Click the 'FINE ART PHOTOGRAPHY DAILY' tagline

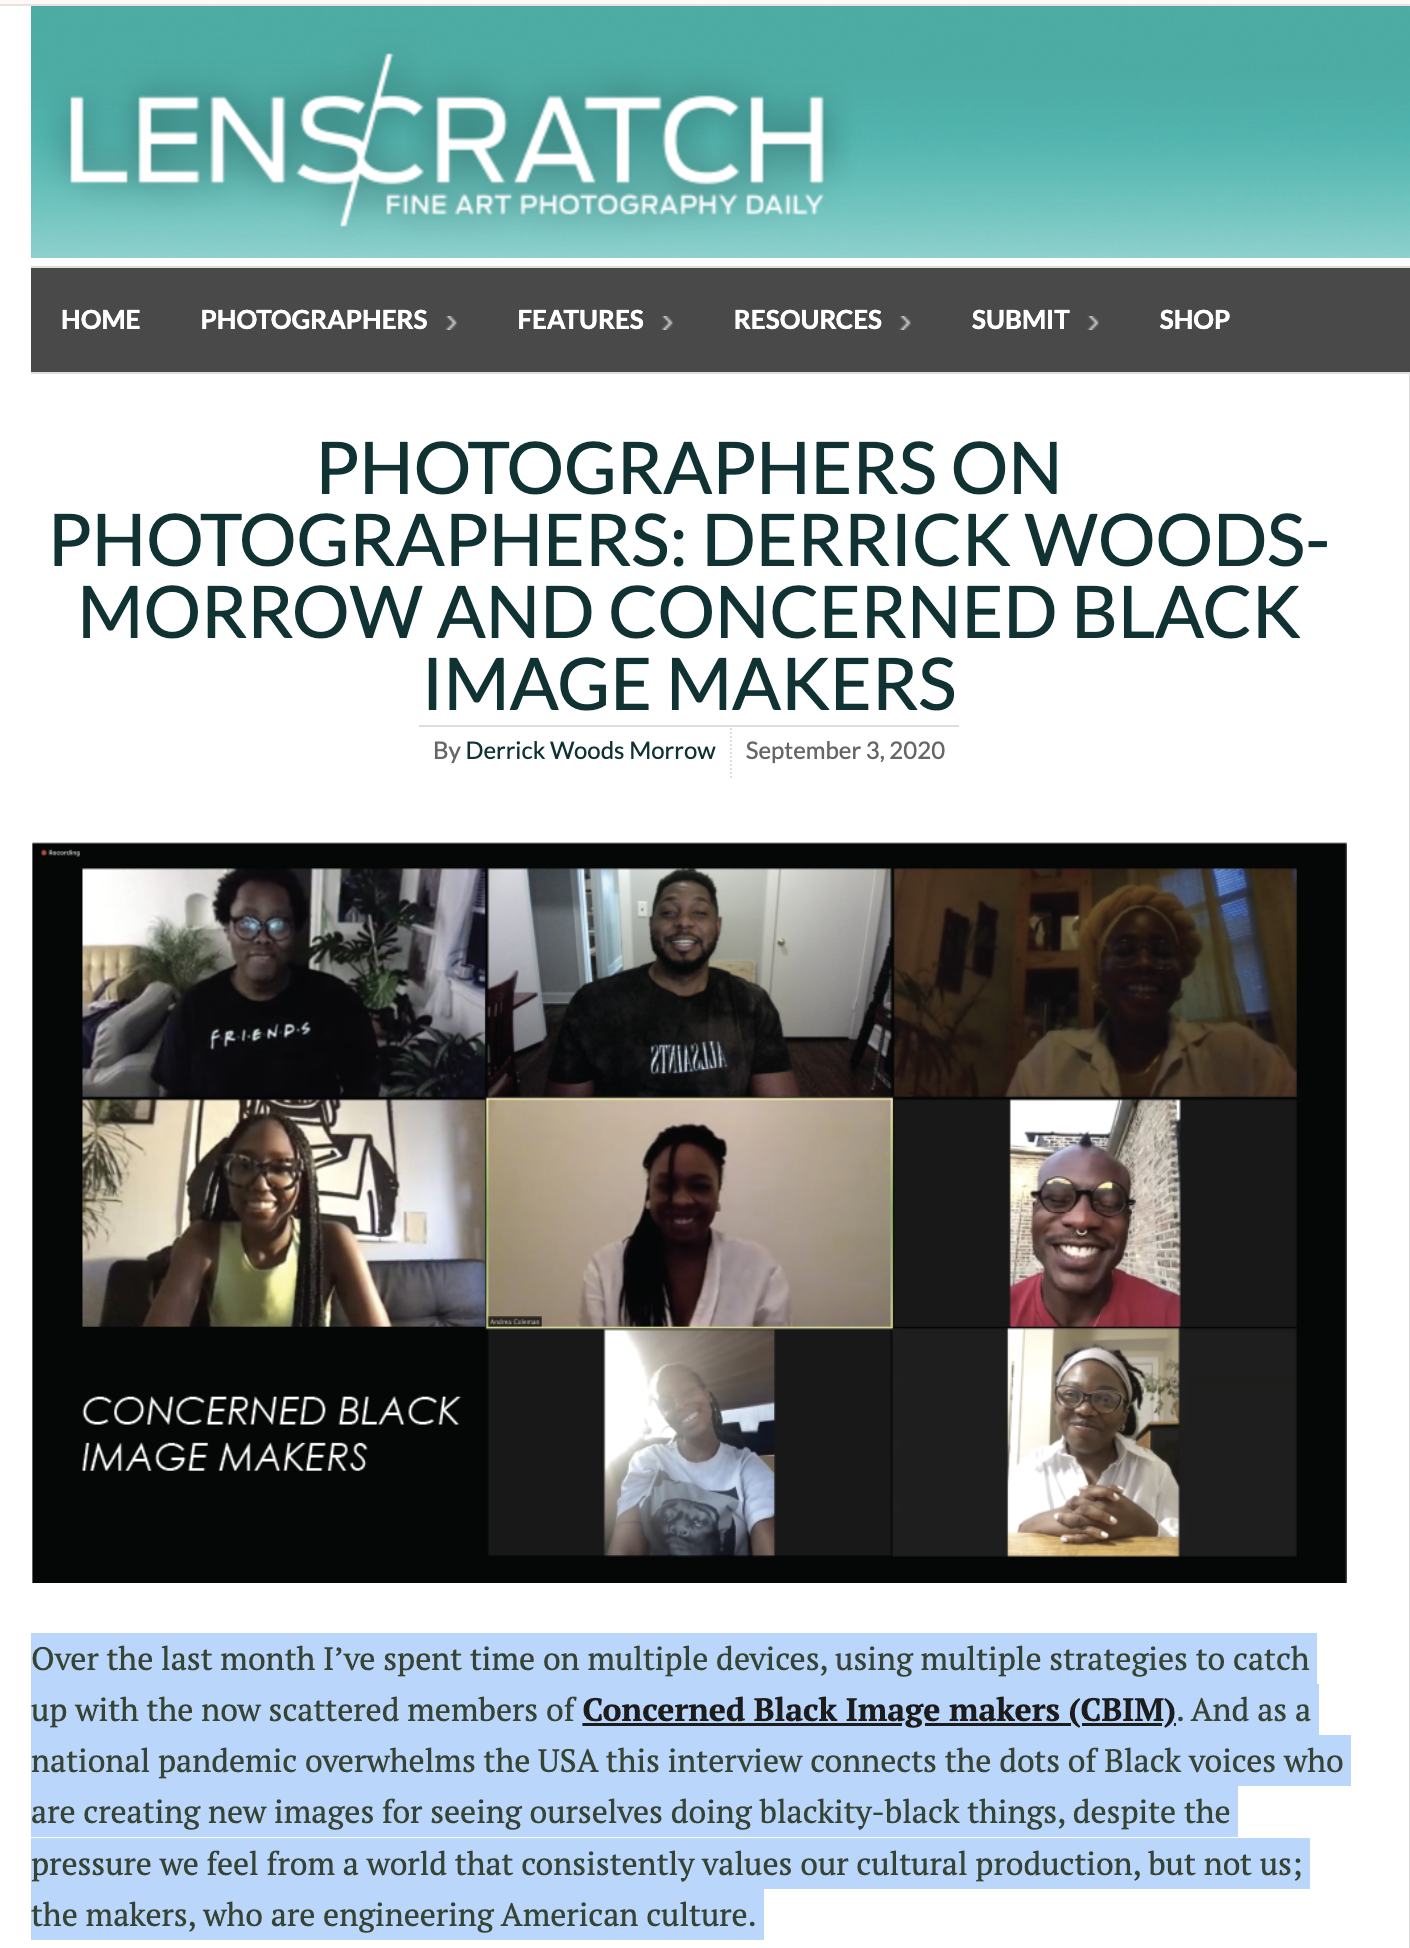(604, 205)
